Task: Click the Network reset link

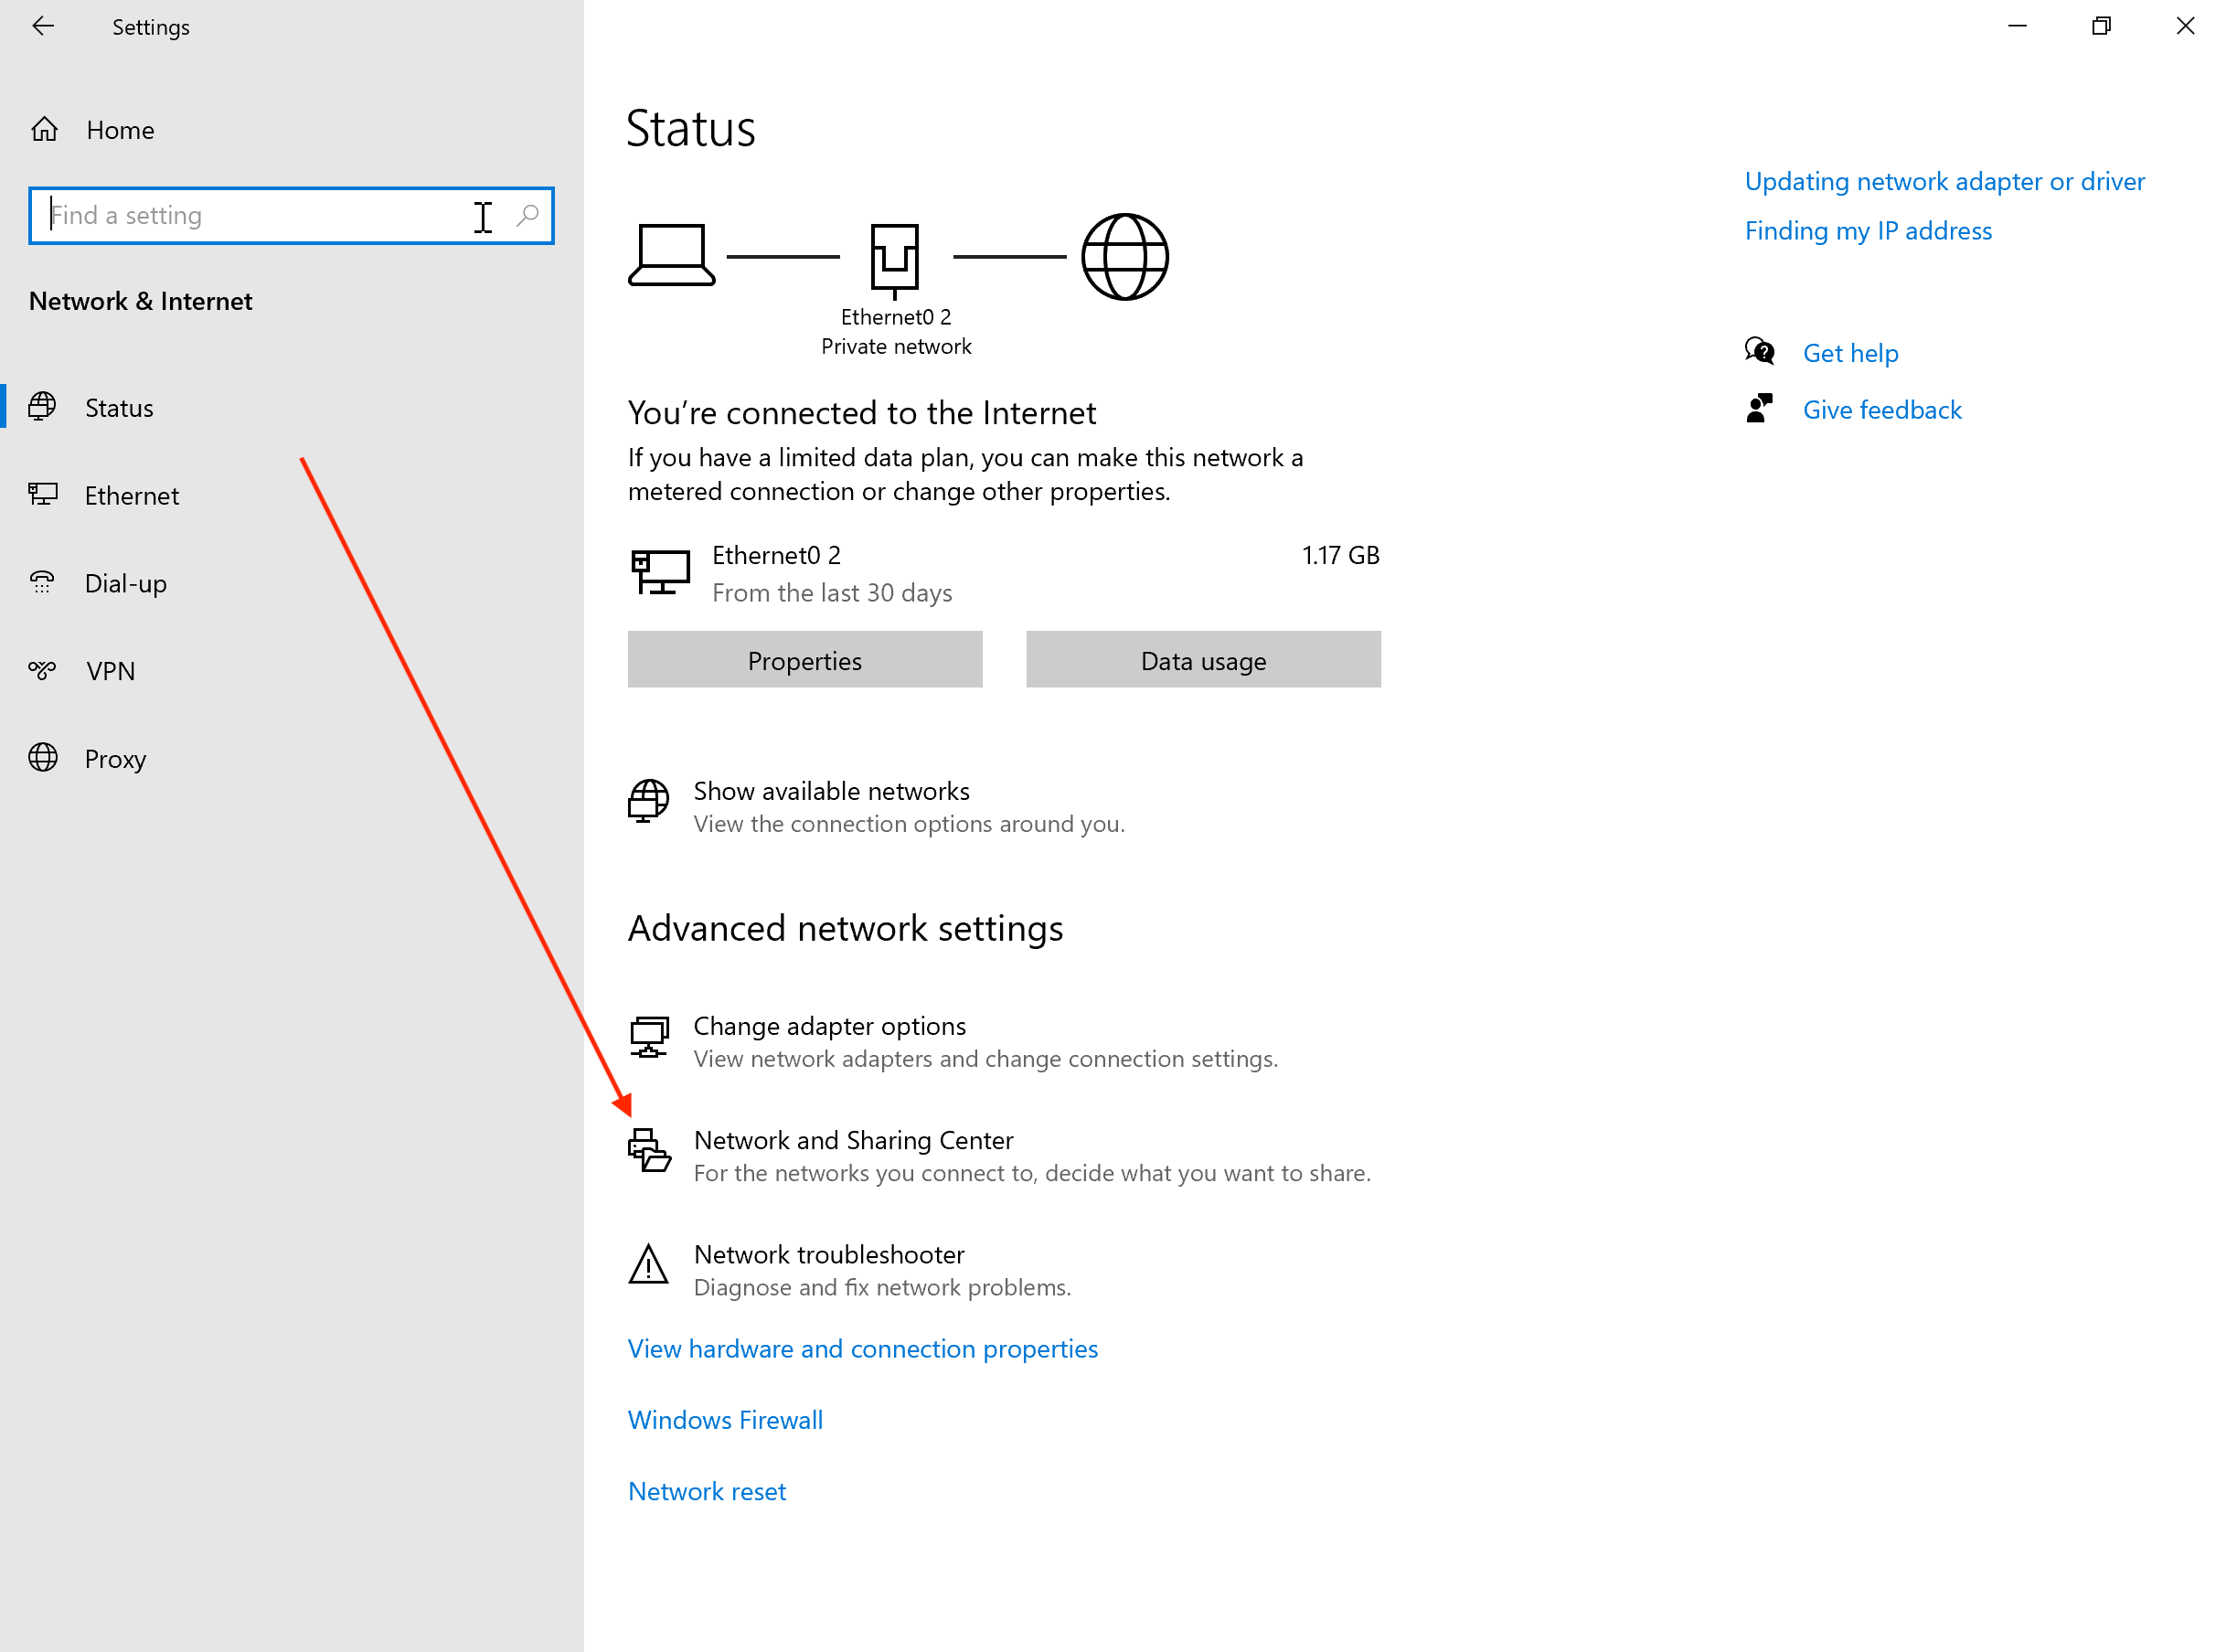Action: pos(706,1491)
